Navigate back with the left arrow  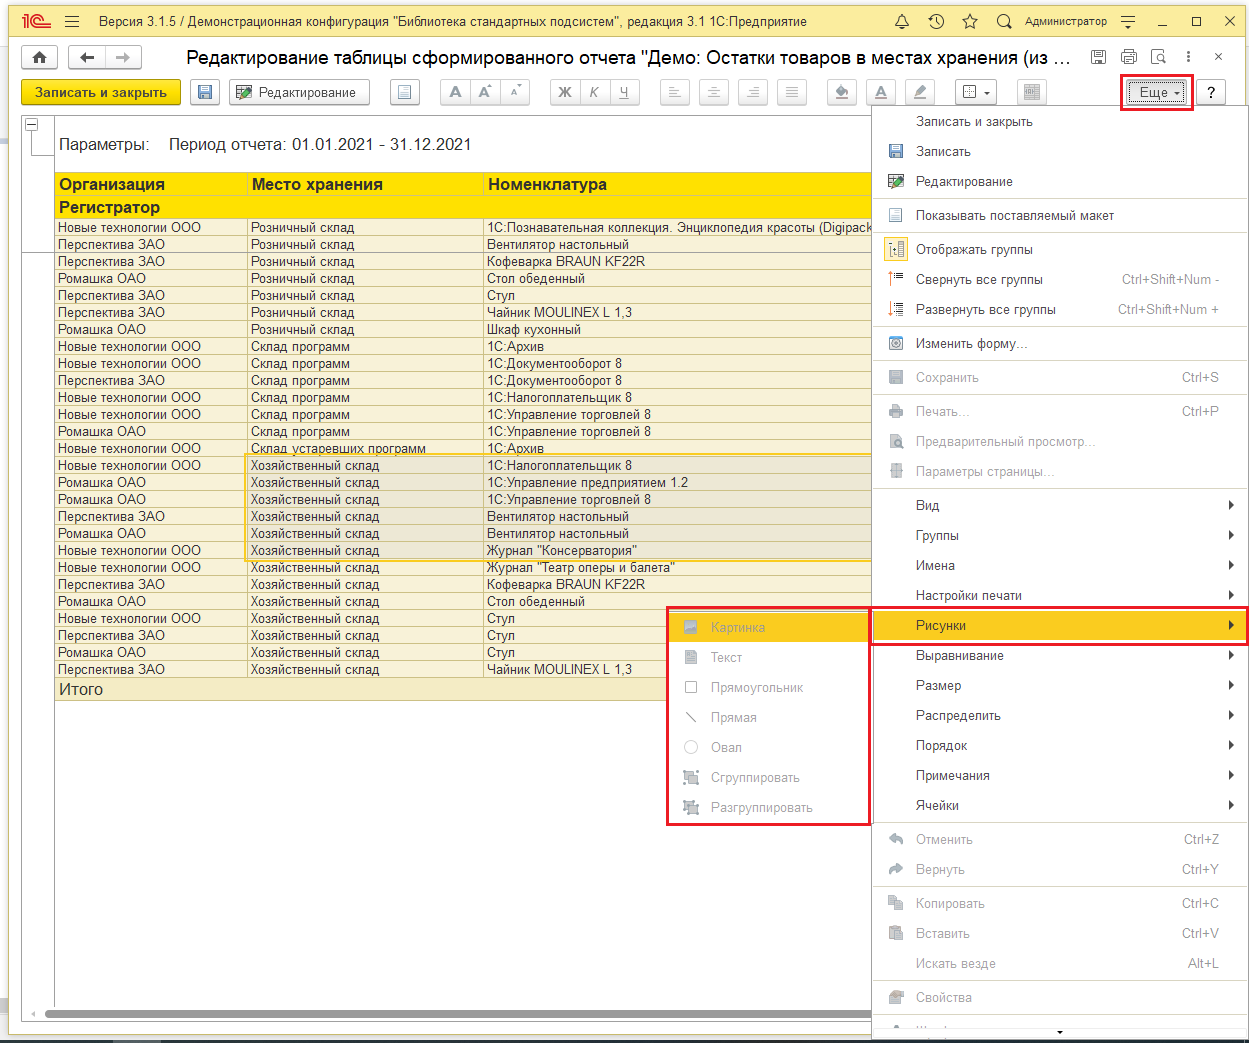(x=87, y=58)
